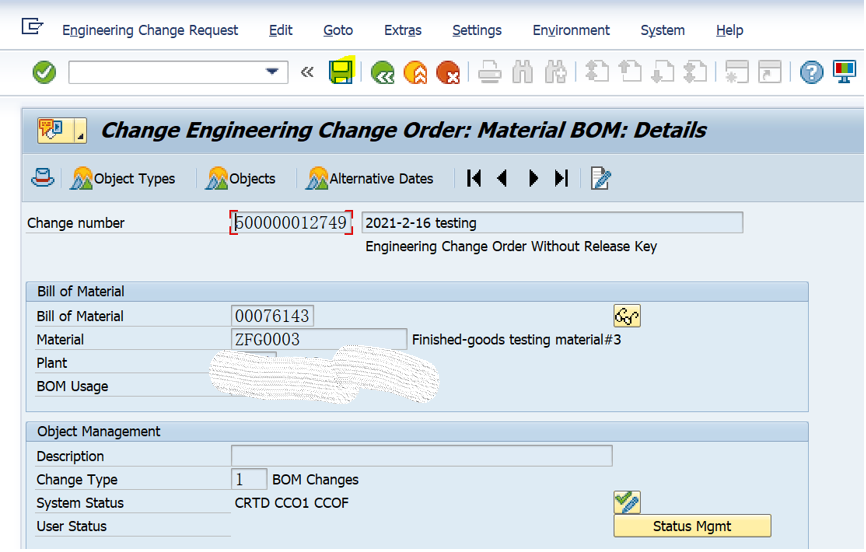866x552 pixels.
Task: Open Help with the question mark icon
Action: 811,72
